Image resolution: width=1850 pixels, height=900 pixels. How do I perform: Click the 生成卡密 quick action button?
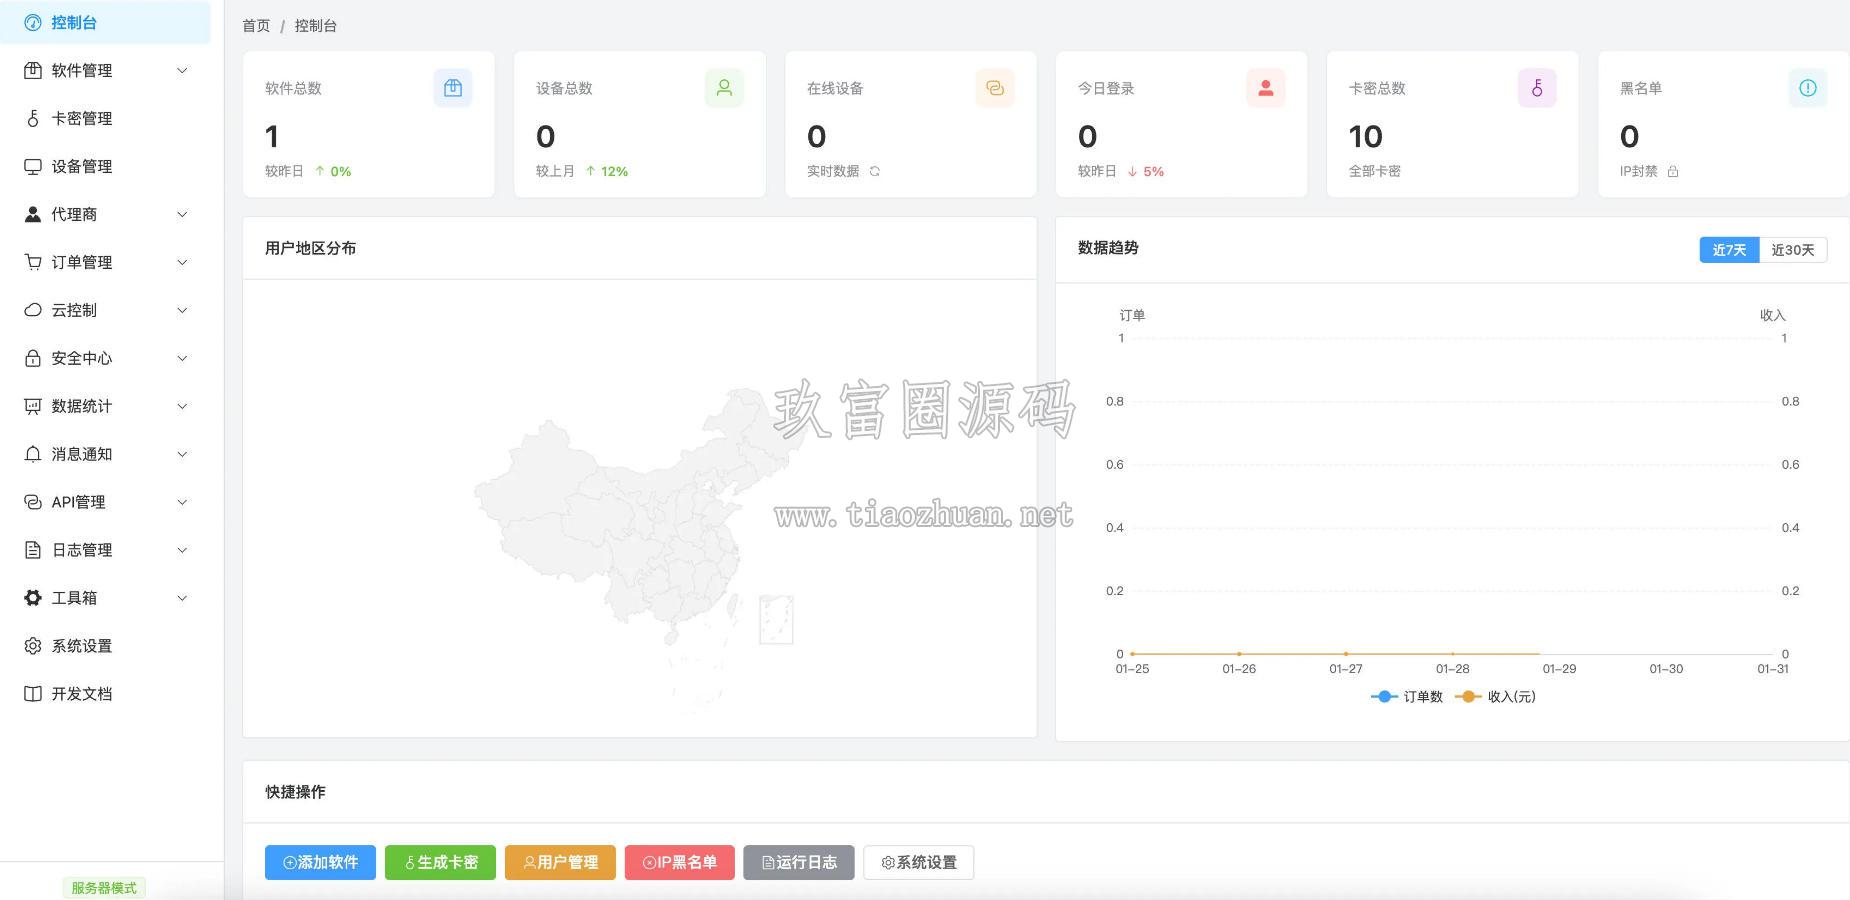pos(440,862)
